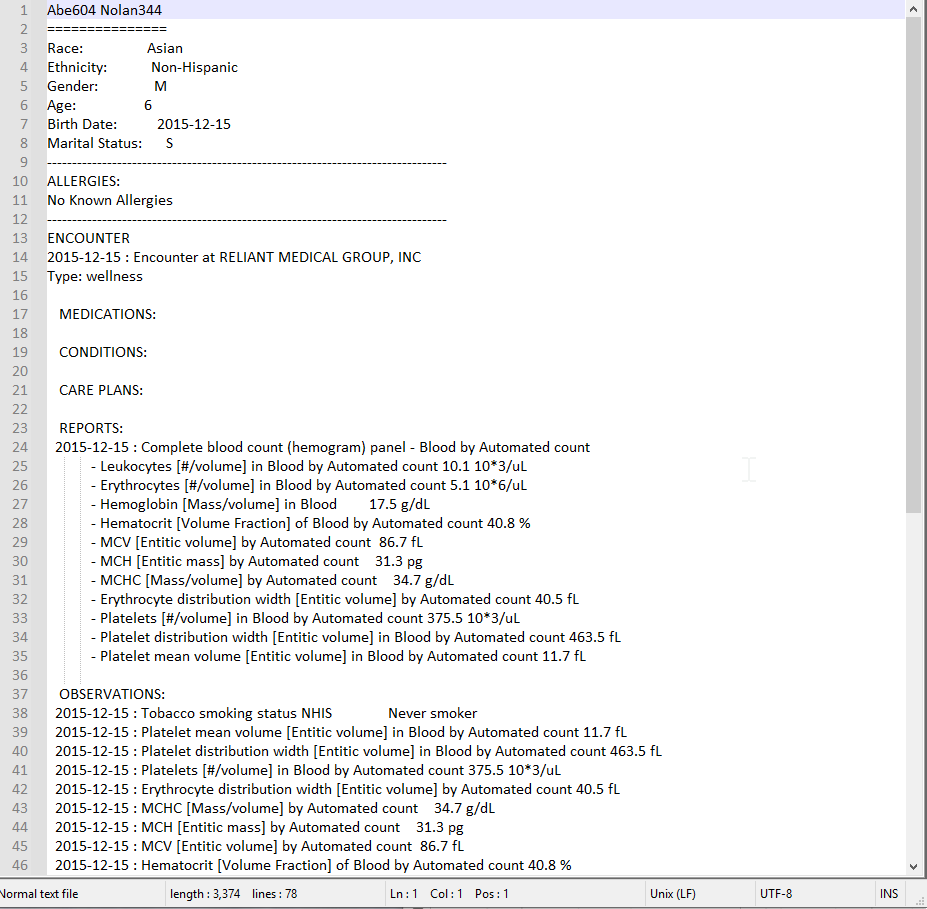Click the CARE PLANS: heading text

(x=100, y=390)
